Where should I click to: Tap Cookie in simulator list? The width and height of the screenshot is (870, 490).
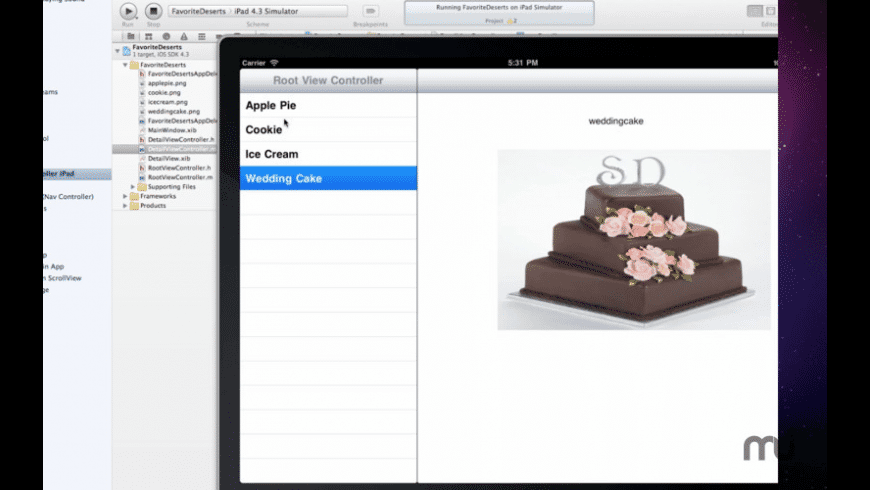(328, 130)
